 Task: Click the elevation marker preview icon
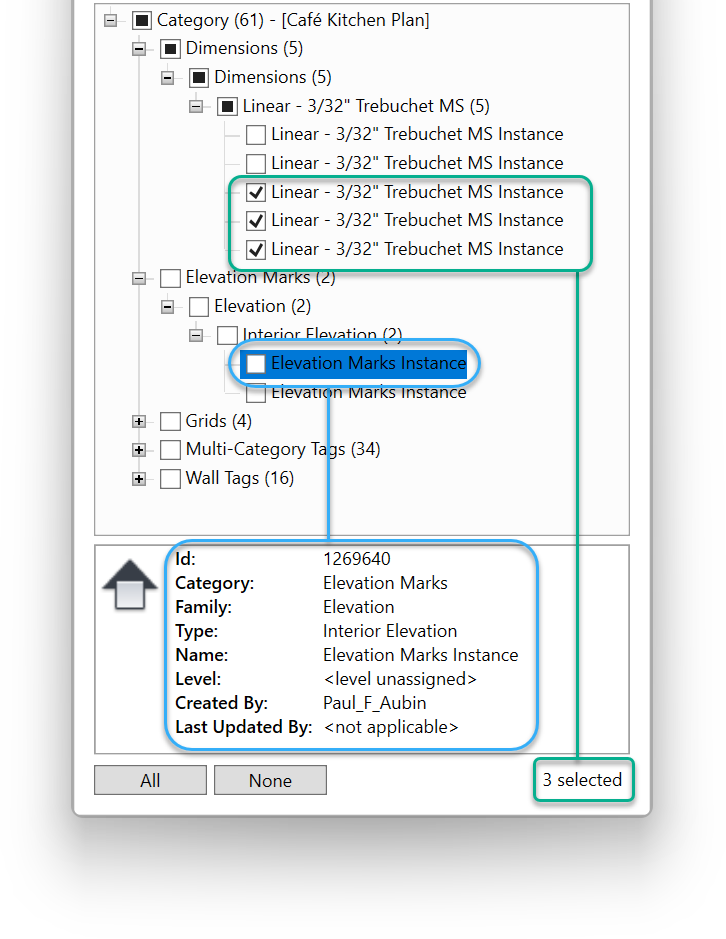tap(130, 585)
